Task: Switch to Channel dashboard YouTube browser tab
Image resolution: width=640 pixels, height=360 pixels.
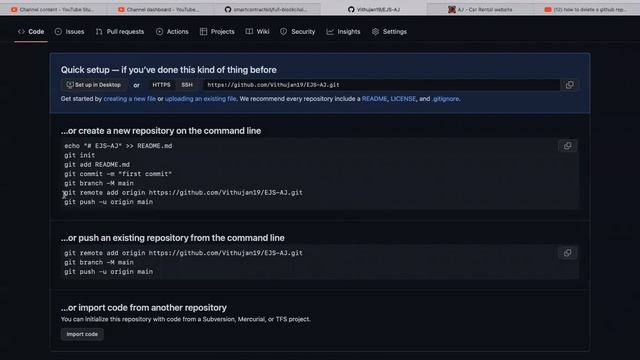Action: coord(159,9)
